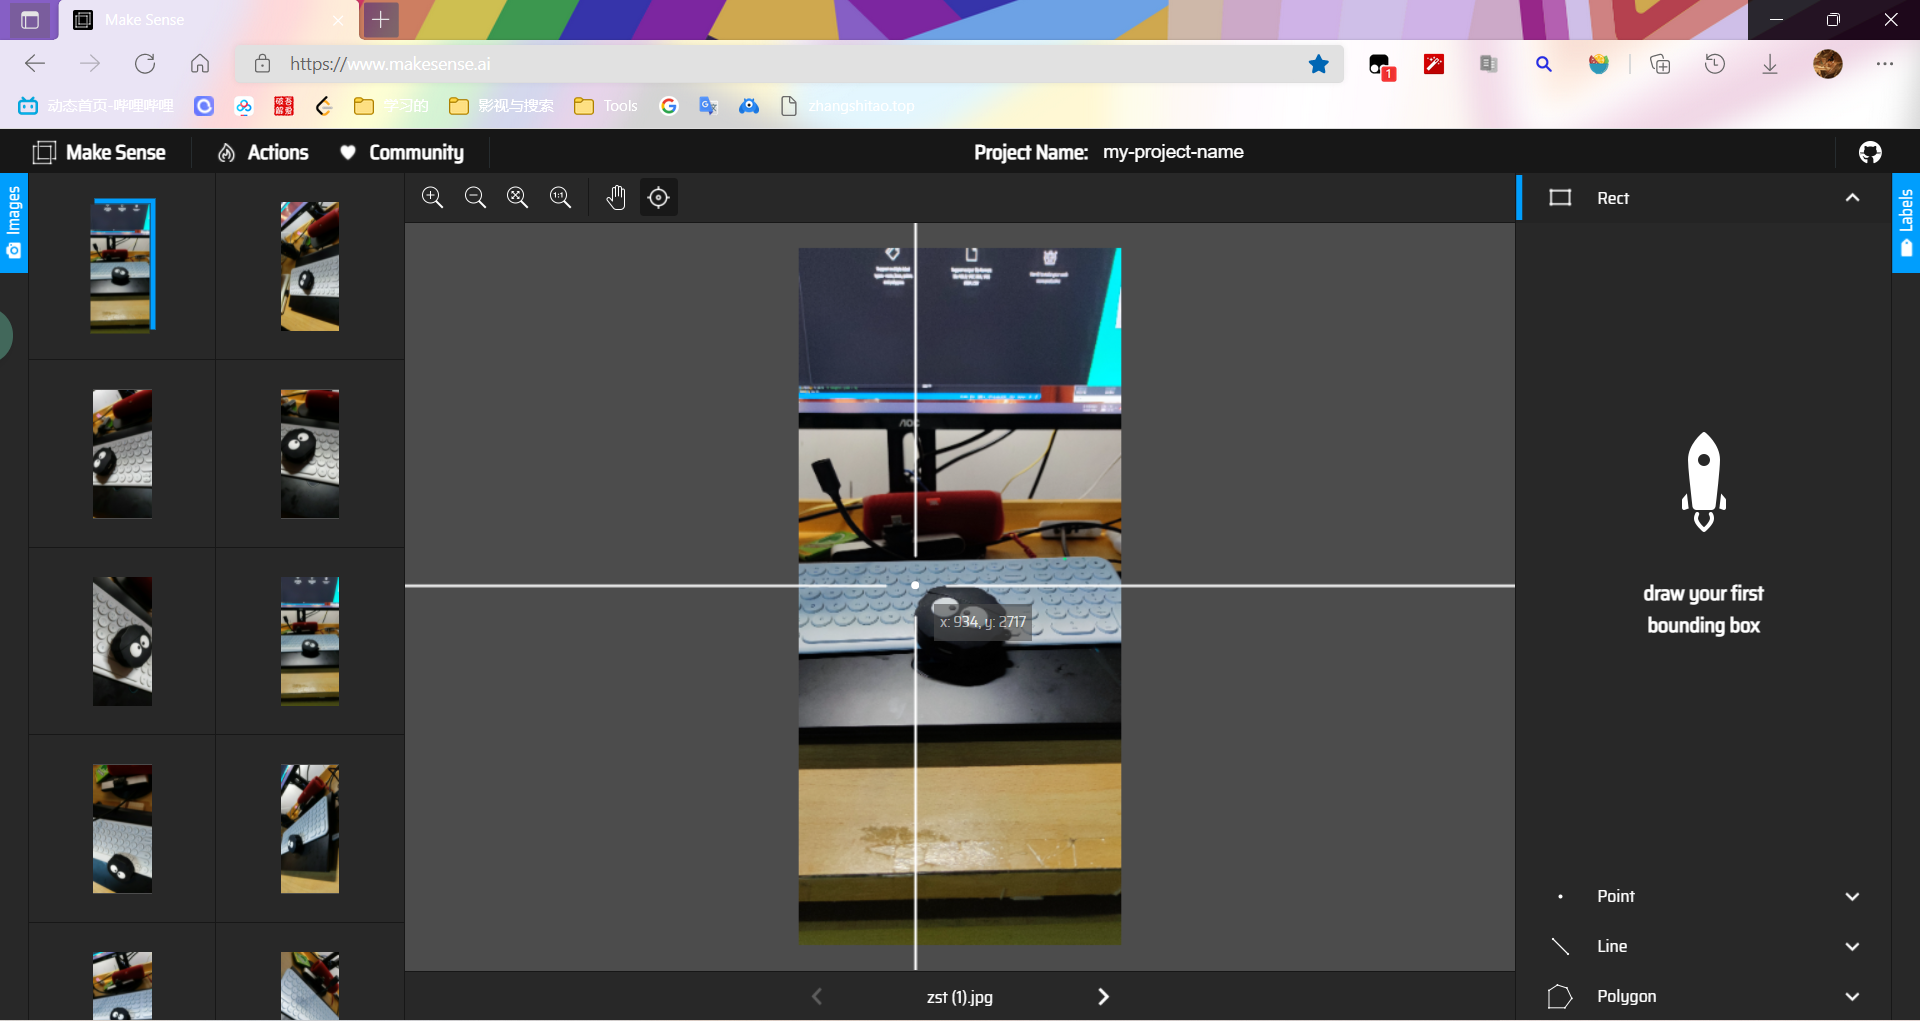Viewport: 1920px width, 1021px height.
Task: Open the zhangshitao.top bookmark
Action: [x=847, y=106]
